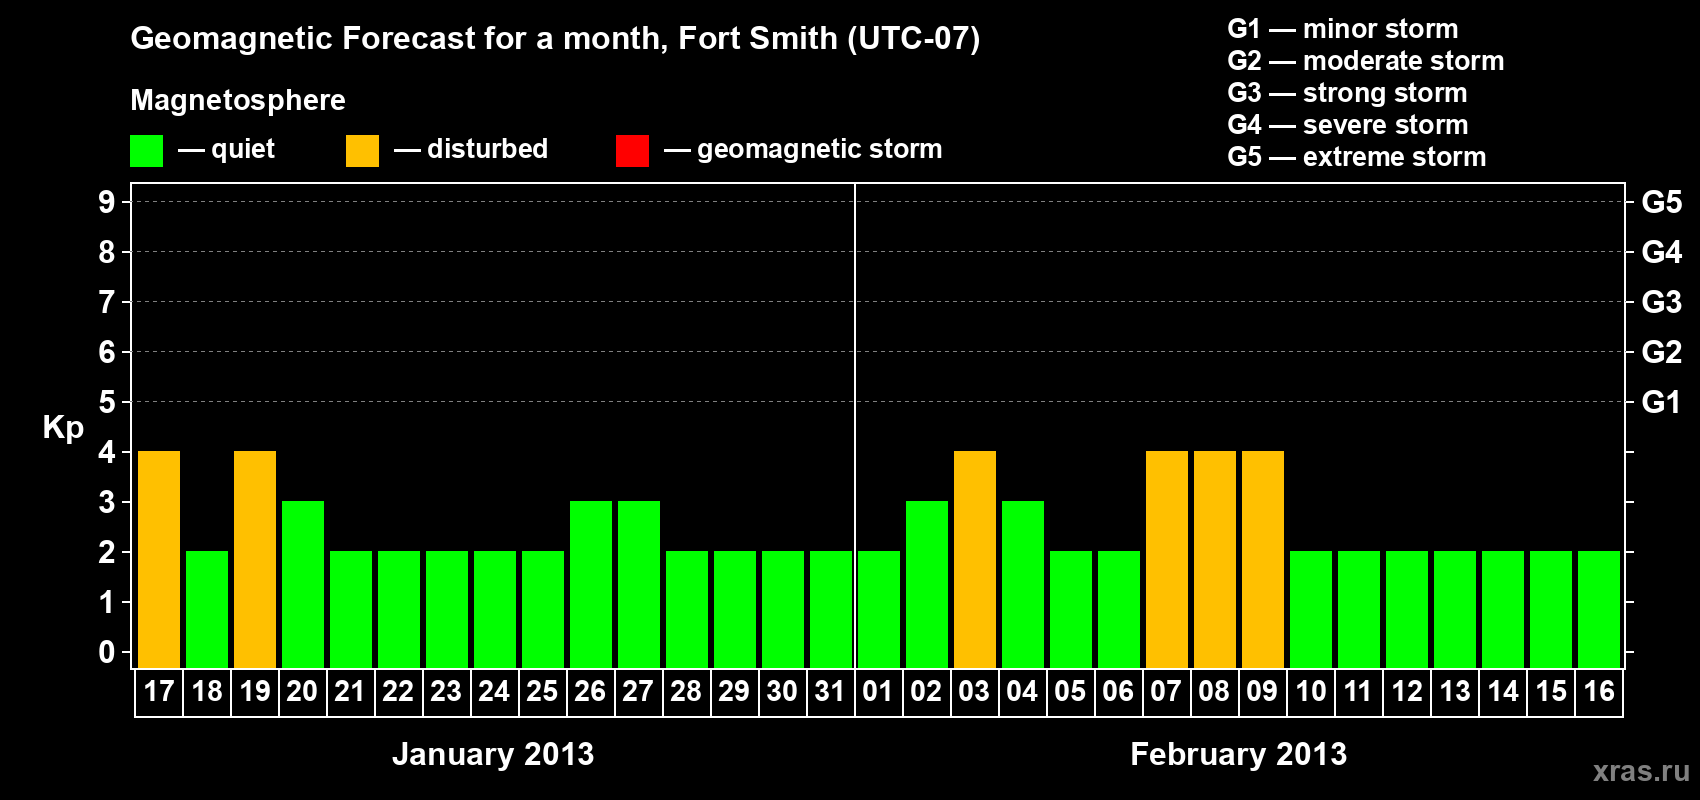Click the 'February 2013' month label
Screen dimensions: 1700x800
(x=1239, y=754)
